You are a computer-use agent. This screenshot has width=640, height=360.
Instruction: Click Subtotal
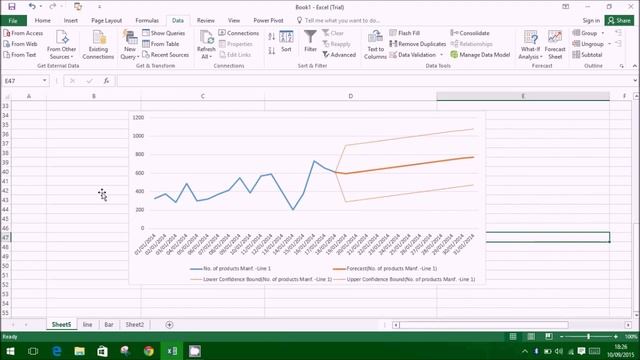click(588, 54)
